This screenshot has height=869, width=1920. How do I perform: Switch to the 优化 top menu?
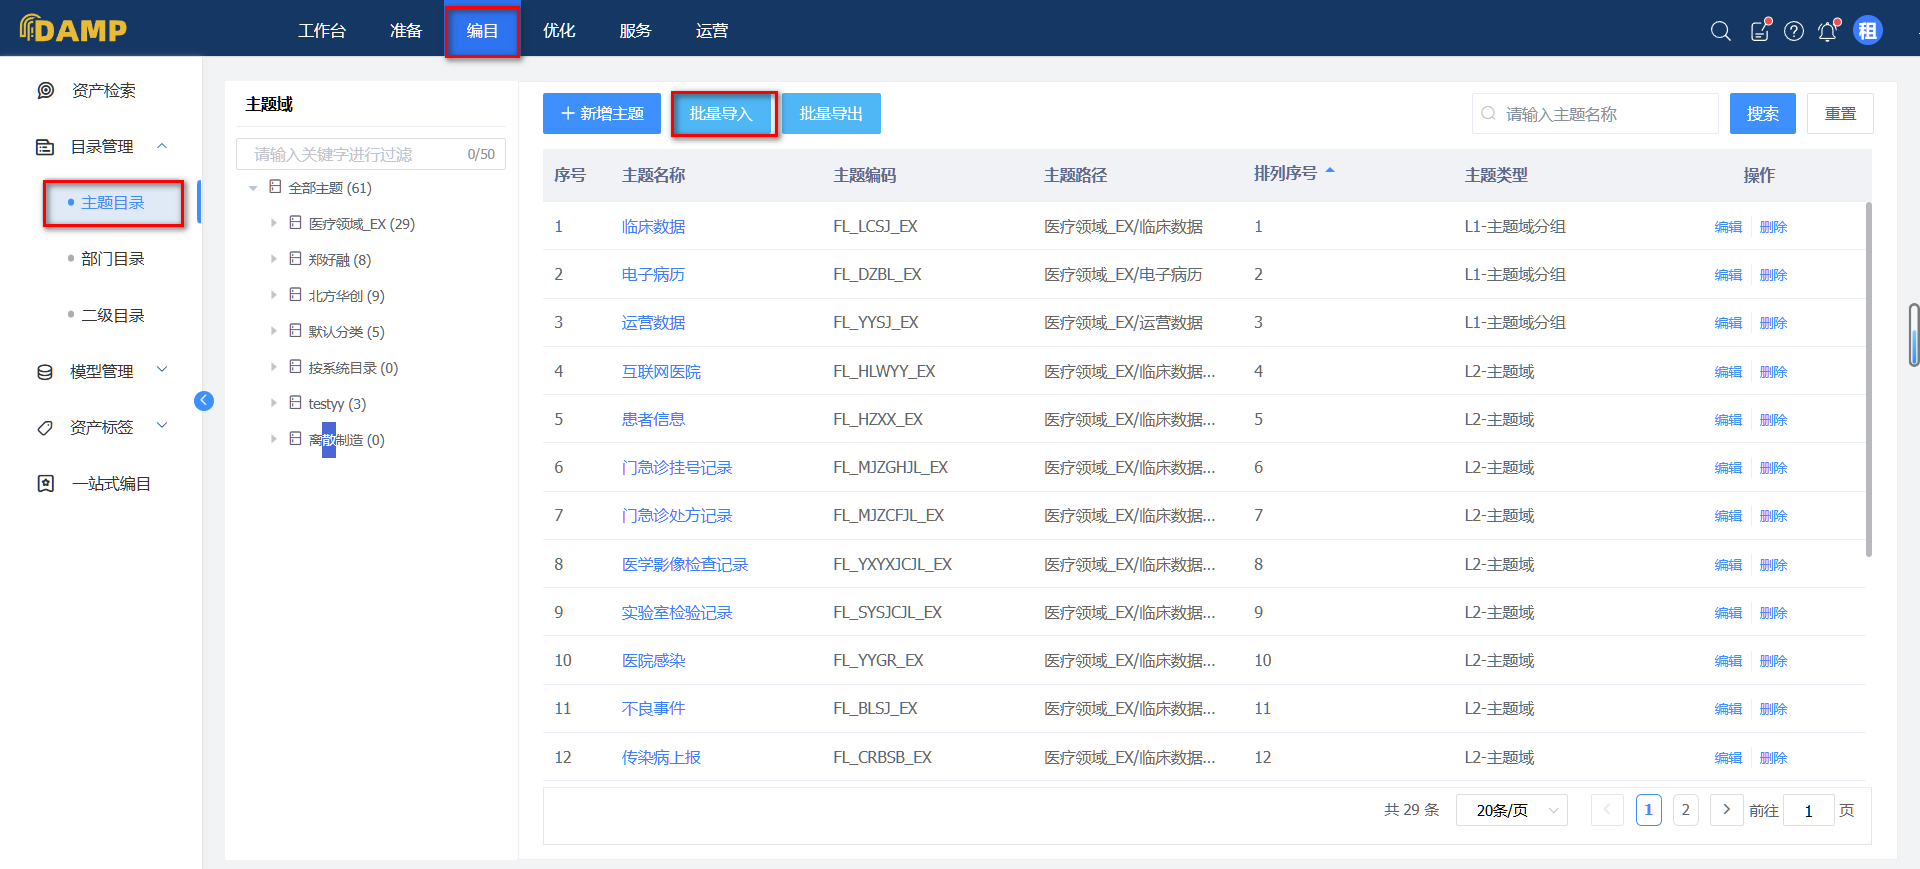click(x=559, y=31)
